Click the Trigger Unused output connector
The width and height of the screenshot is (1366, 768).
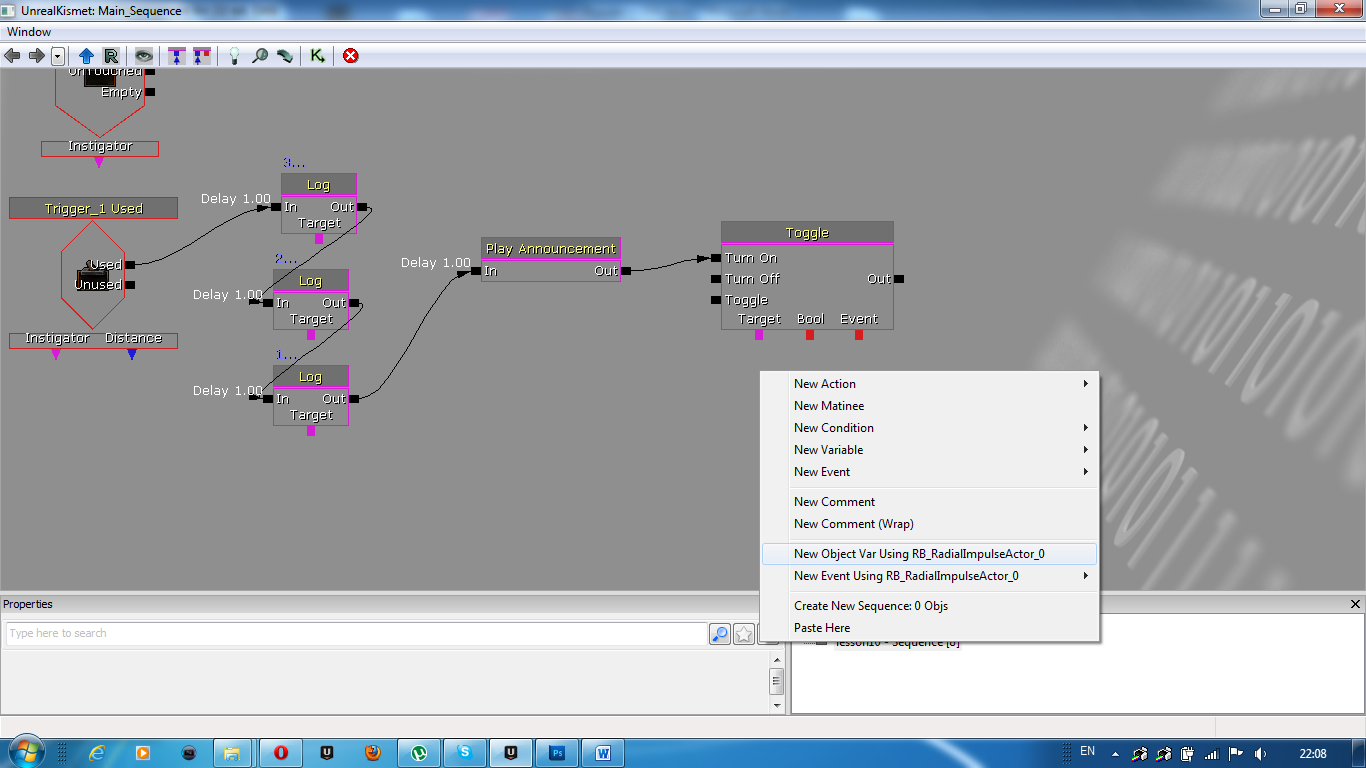coord(130,285)
